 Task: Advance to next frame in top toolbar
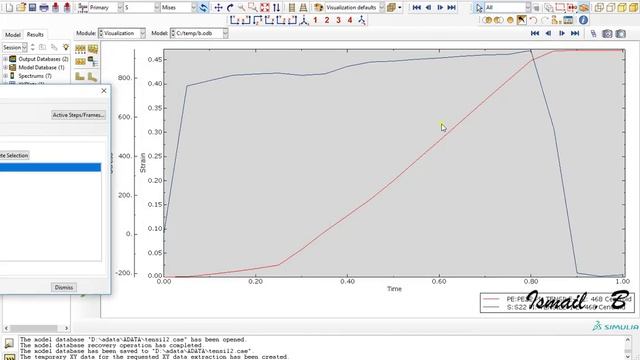pos(440,7)
